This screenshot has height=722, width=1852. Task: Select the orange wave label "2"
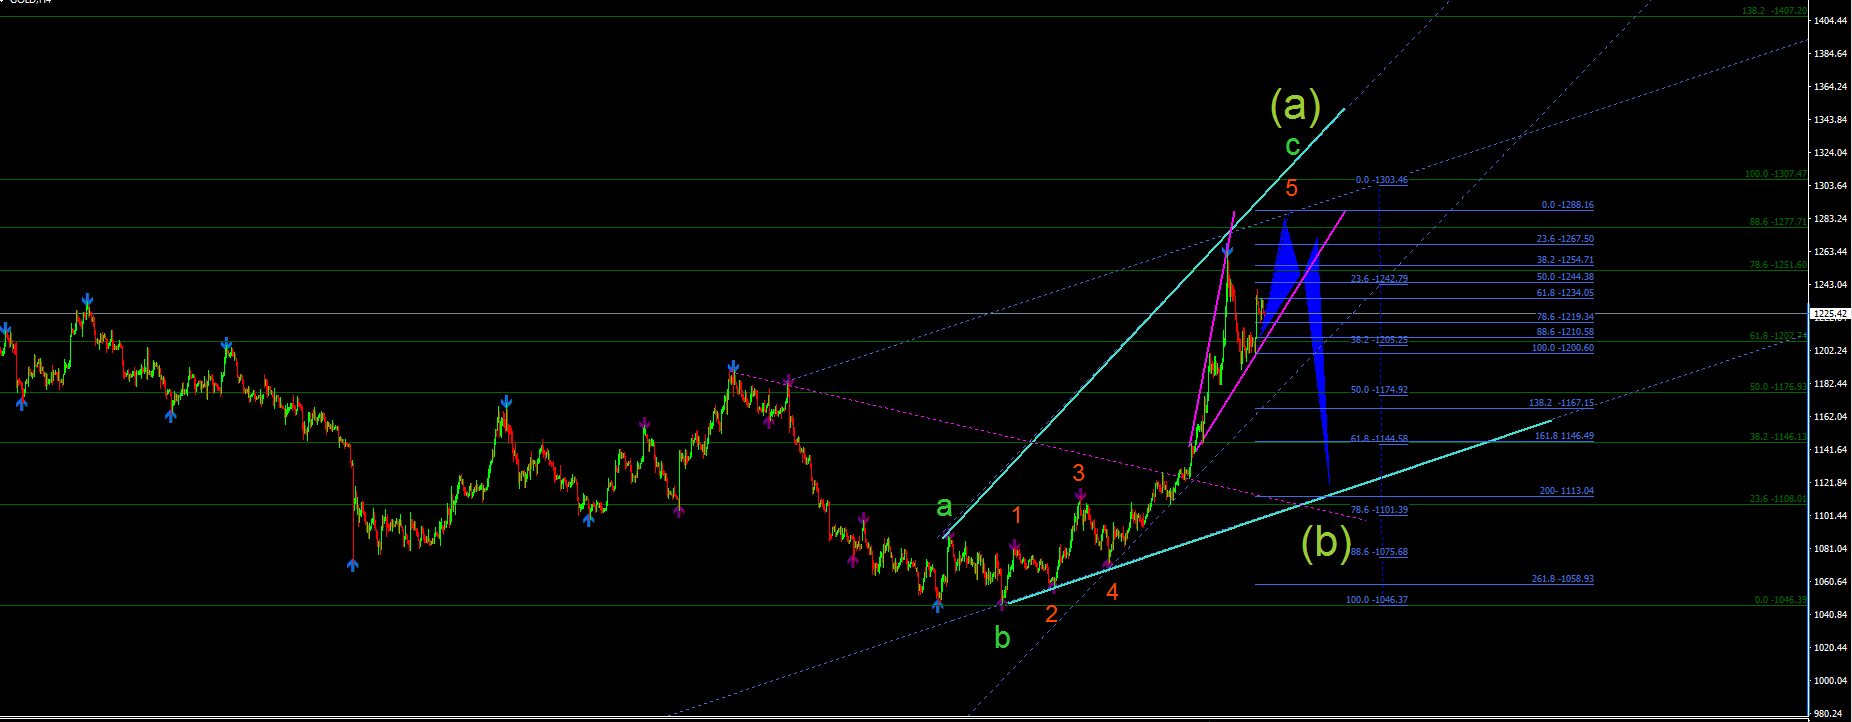(x=1051, y=614)
